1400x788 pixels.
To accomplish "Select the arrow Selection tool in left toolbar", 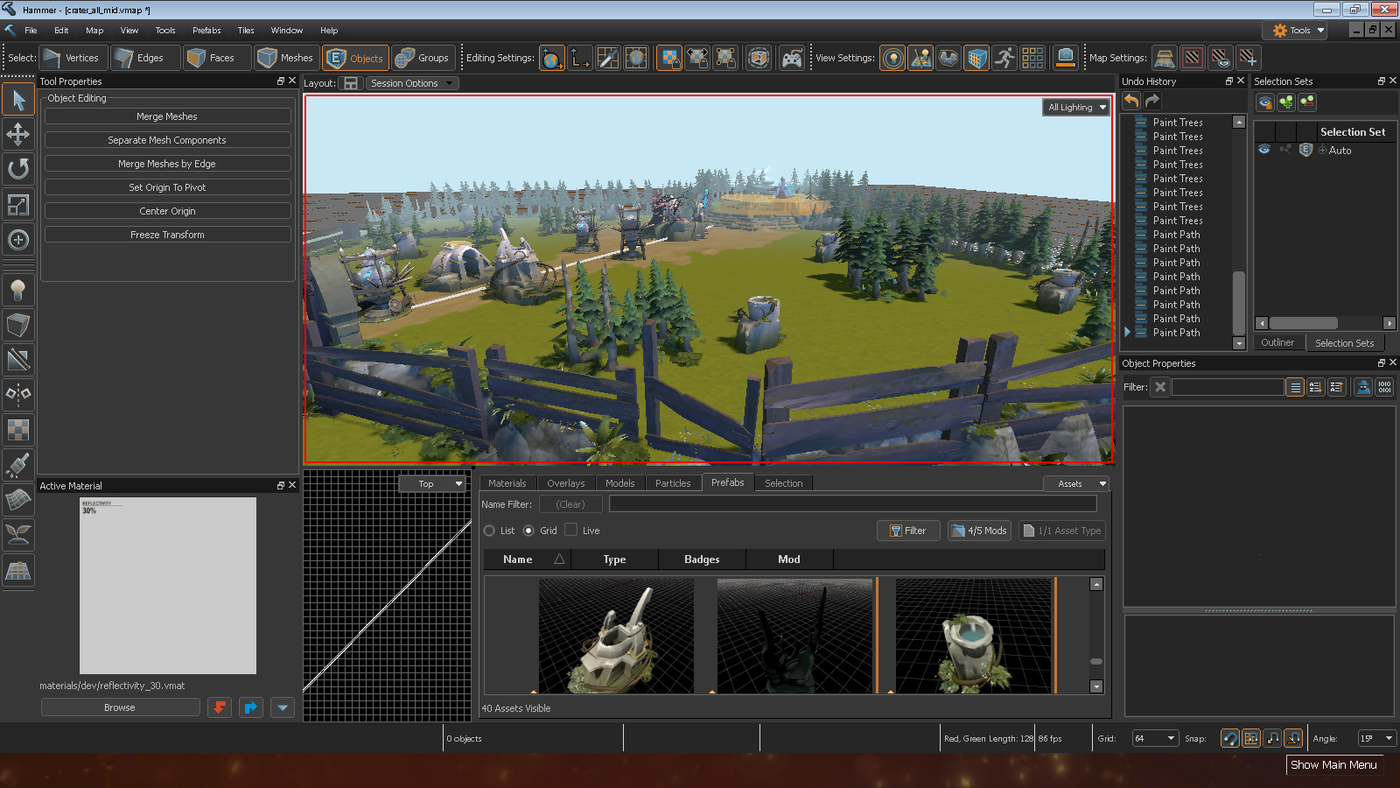I will click(18, 99).
